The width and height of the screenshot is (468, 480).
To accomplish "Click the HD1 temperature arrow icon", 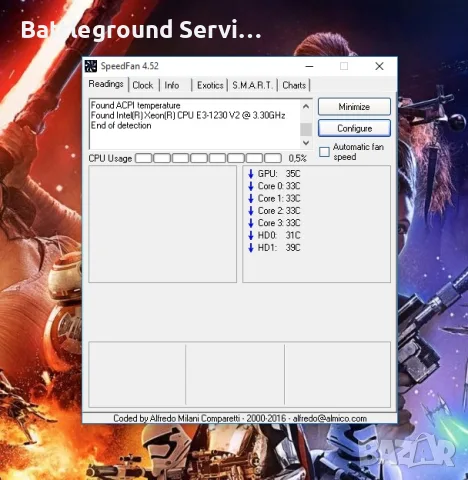I will [251, 248].
